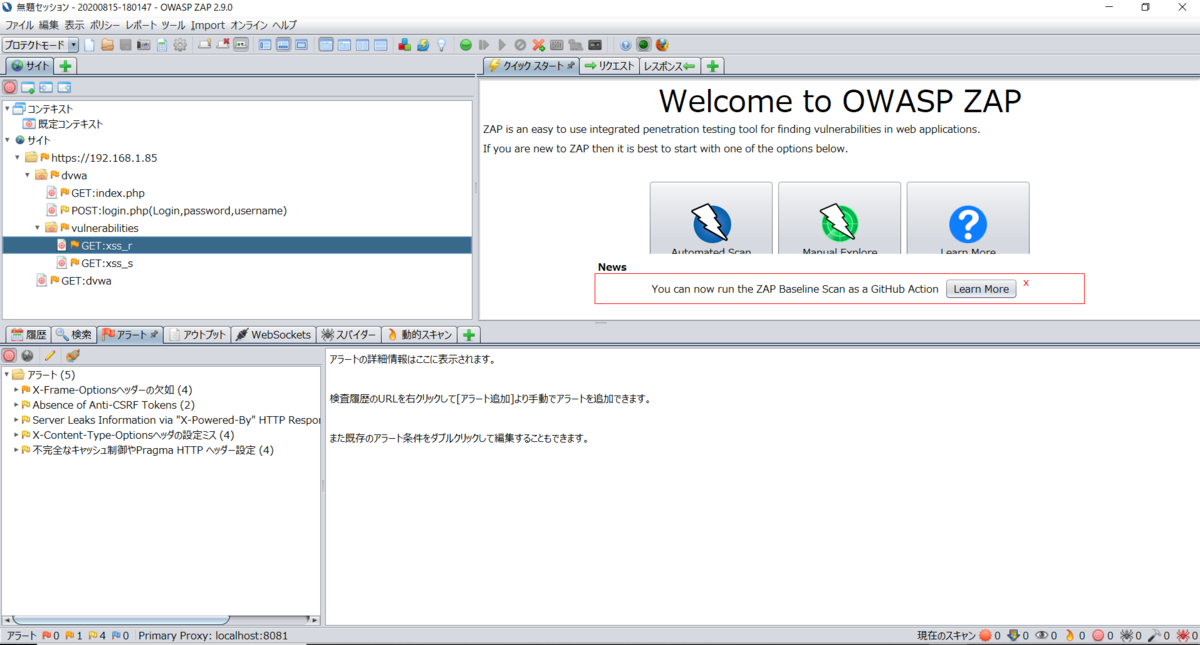Click the green plus beside Sites tab

pyautogui.click(x=65, y=66)
